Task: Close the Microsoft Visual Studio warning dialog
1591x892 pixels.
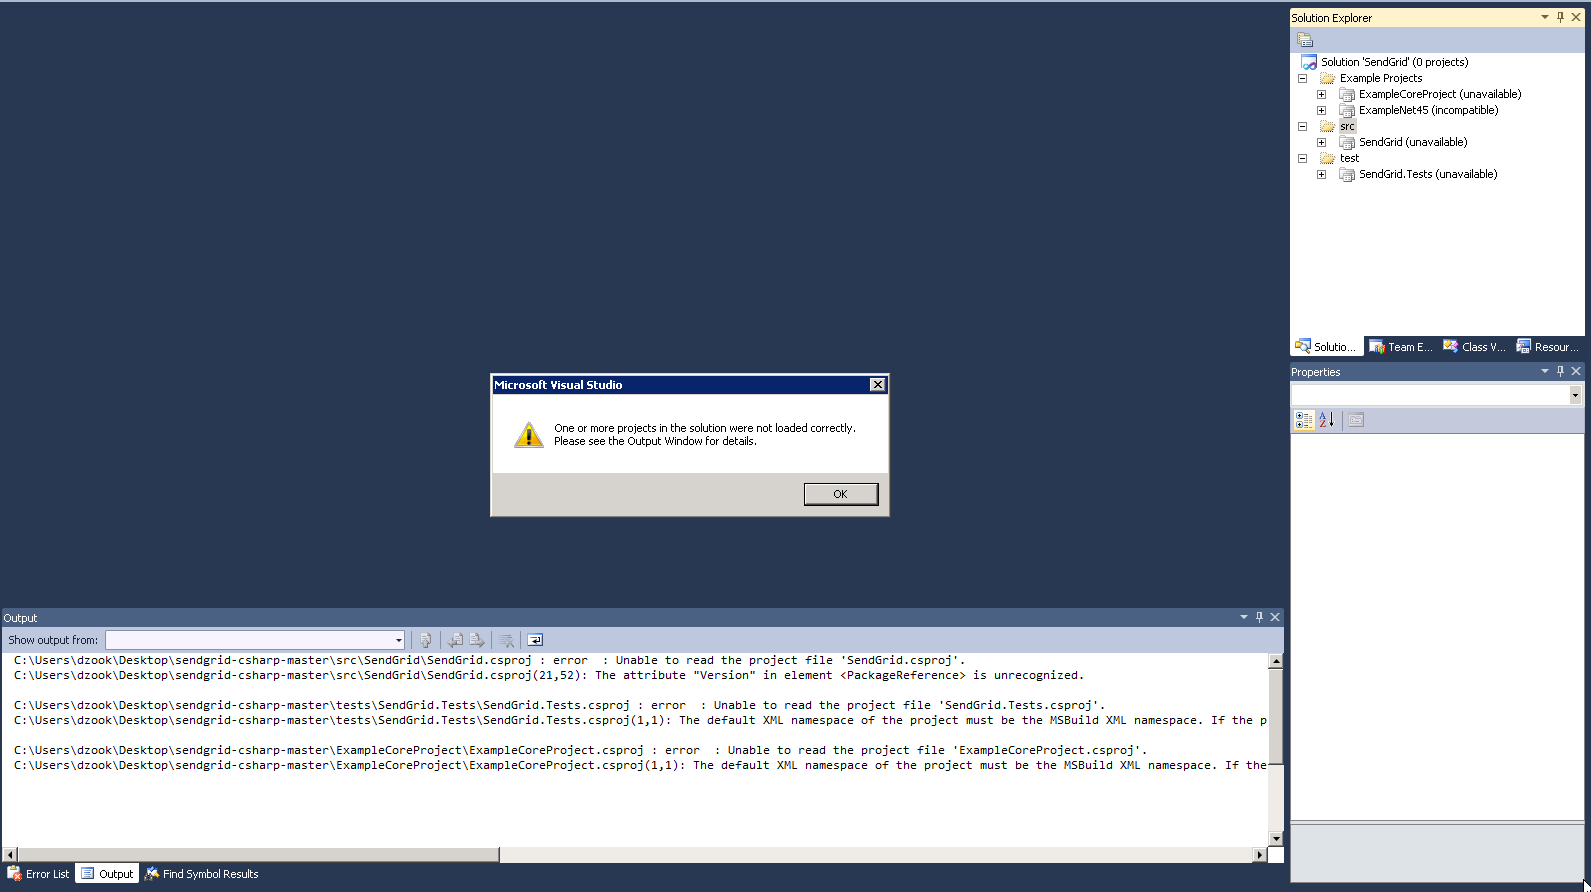Action: pyautogui.click(x=877, y=385)
